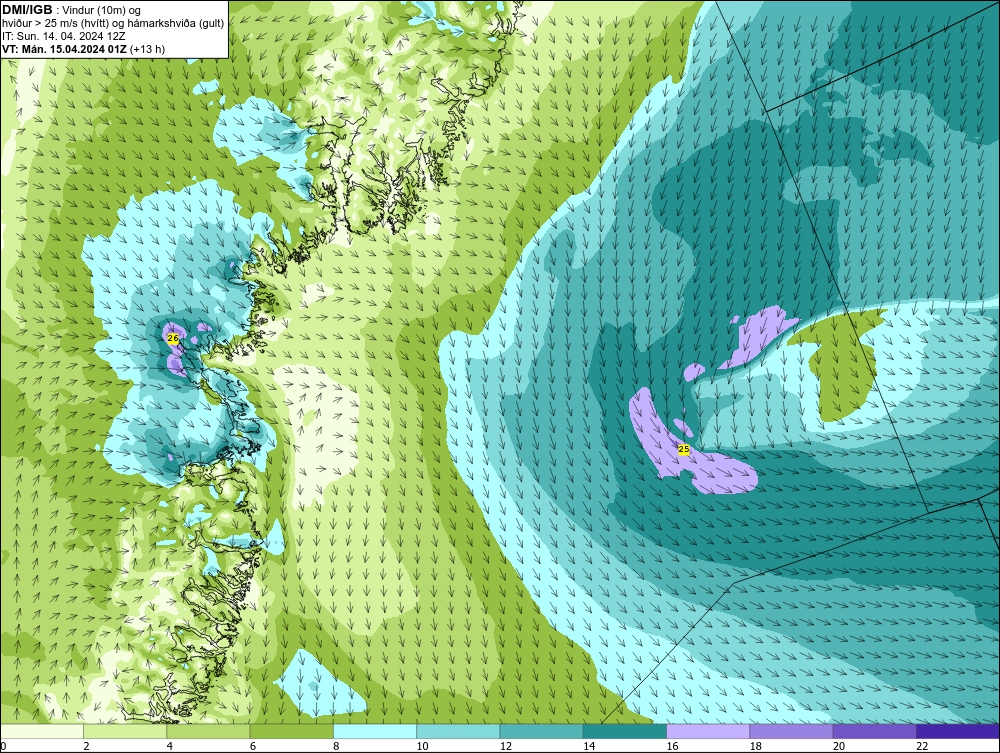Click the hviður > 25 m/s description line
The width and height of the screenshot is (1000, 753).
point(113,24)
